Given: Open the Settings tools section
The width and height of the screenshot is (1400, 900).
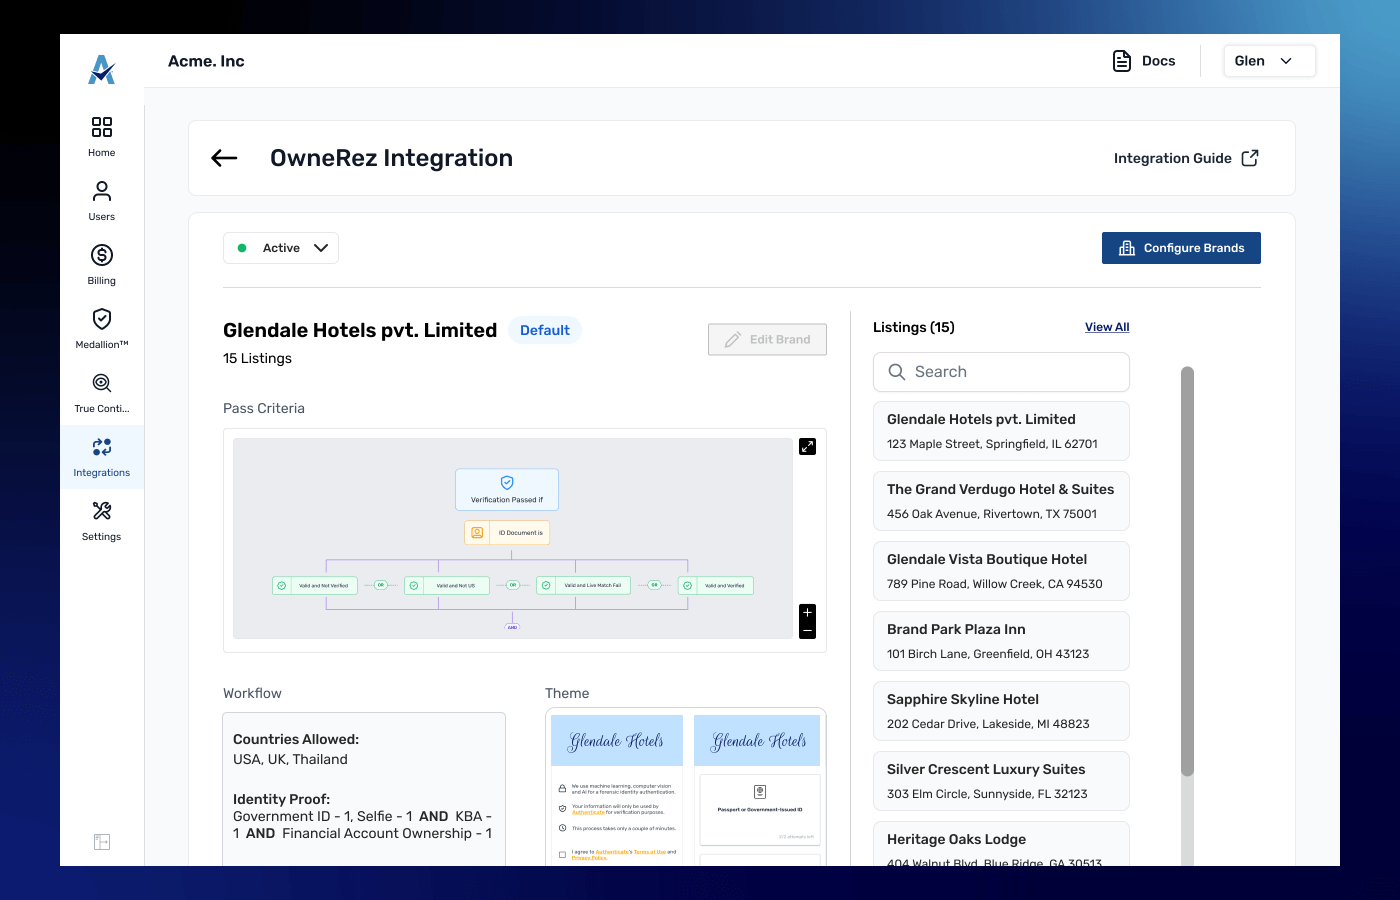Looking at the screenshot, I should (x=102, y=521).
